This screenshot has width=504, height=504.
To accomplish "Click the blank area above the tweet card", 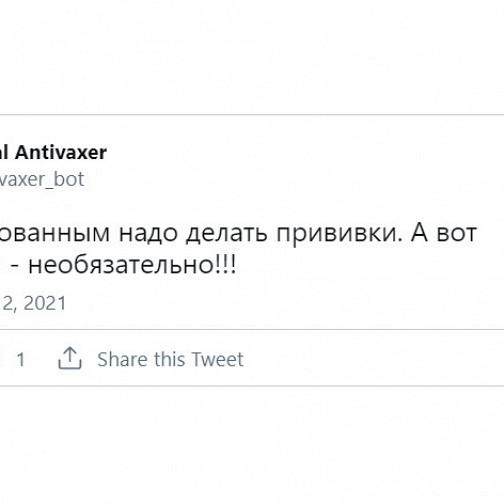I will pos(252,57).
